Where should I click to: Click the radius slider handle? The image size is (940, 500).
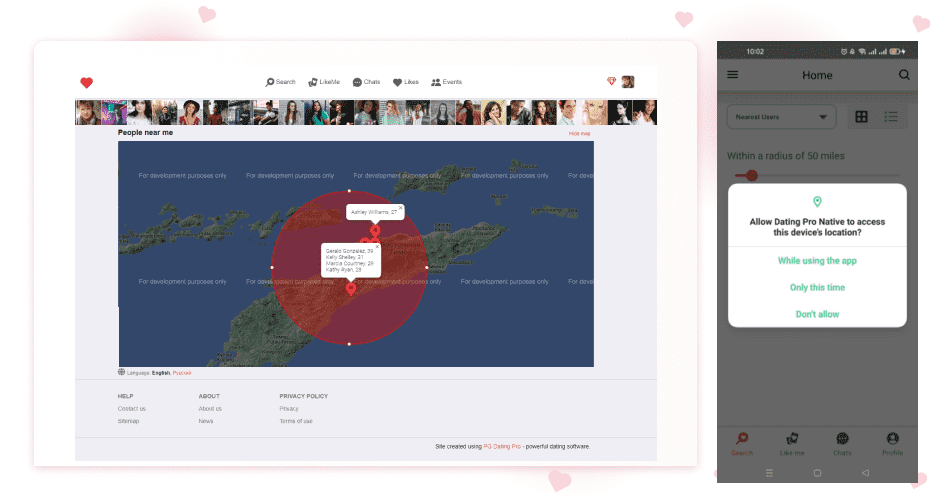coord(752,176)
